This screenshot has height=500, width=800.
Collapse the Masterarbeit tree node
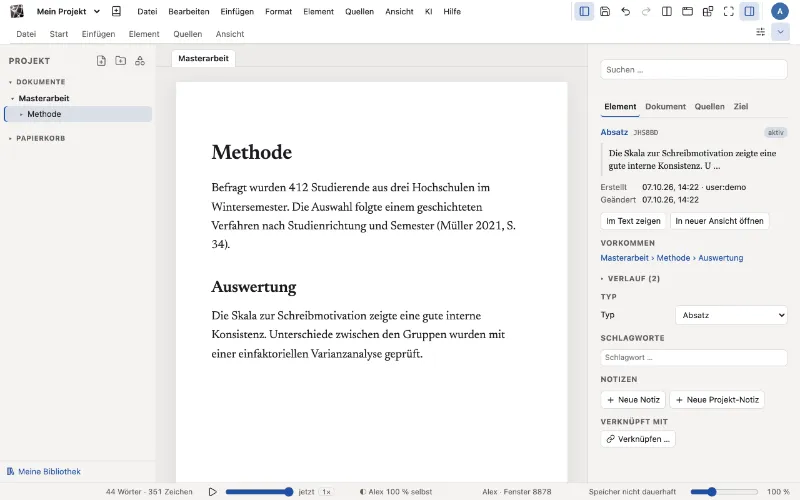[12, 98]
